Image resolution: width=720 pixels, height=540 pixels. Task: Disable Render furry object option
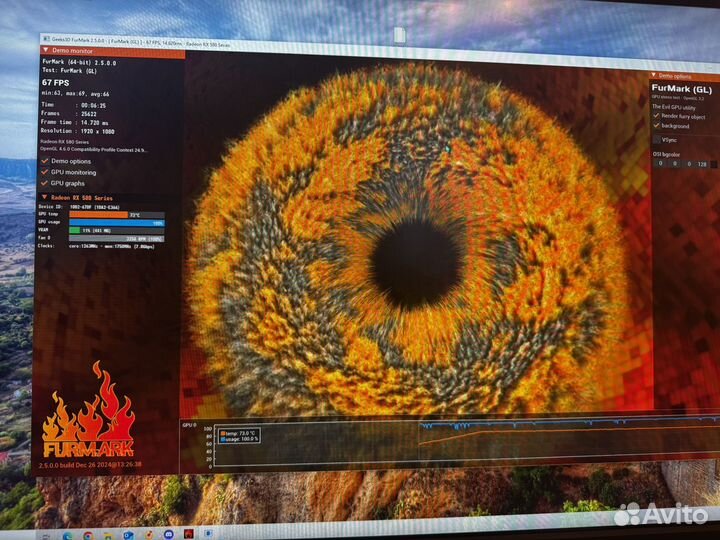coord(657,116)
